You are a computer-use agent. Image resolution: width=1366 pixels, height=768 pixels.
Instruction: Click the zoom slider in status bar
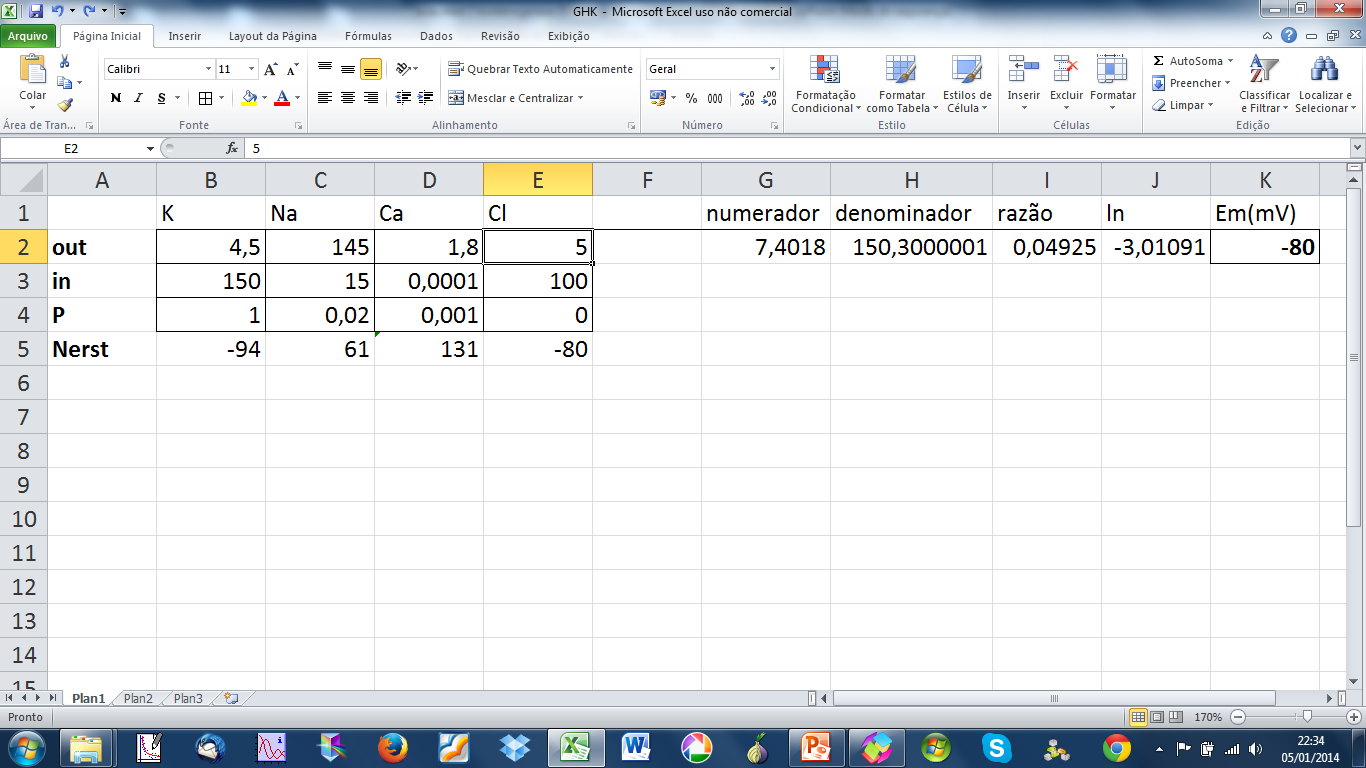(x=1307, y=717)
